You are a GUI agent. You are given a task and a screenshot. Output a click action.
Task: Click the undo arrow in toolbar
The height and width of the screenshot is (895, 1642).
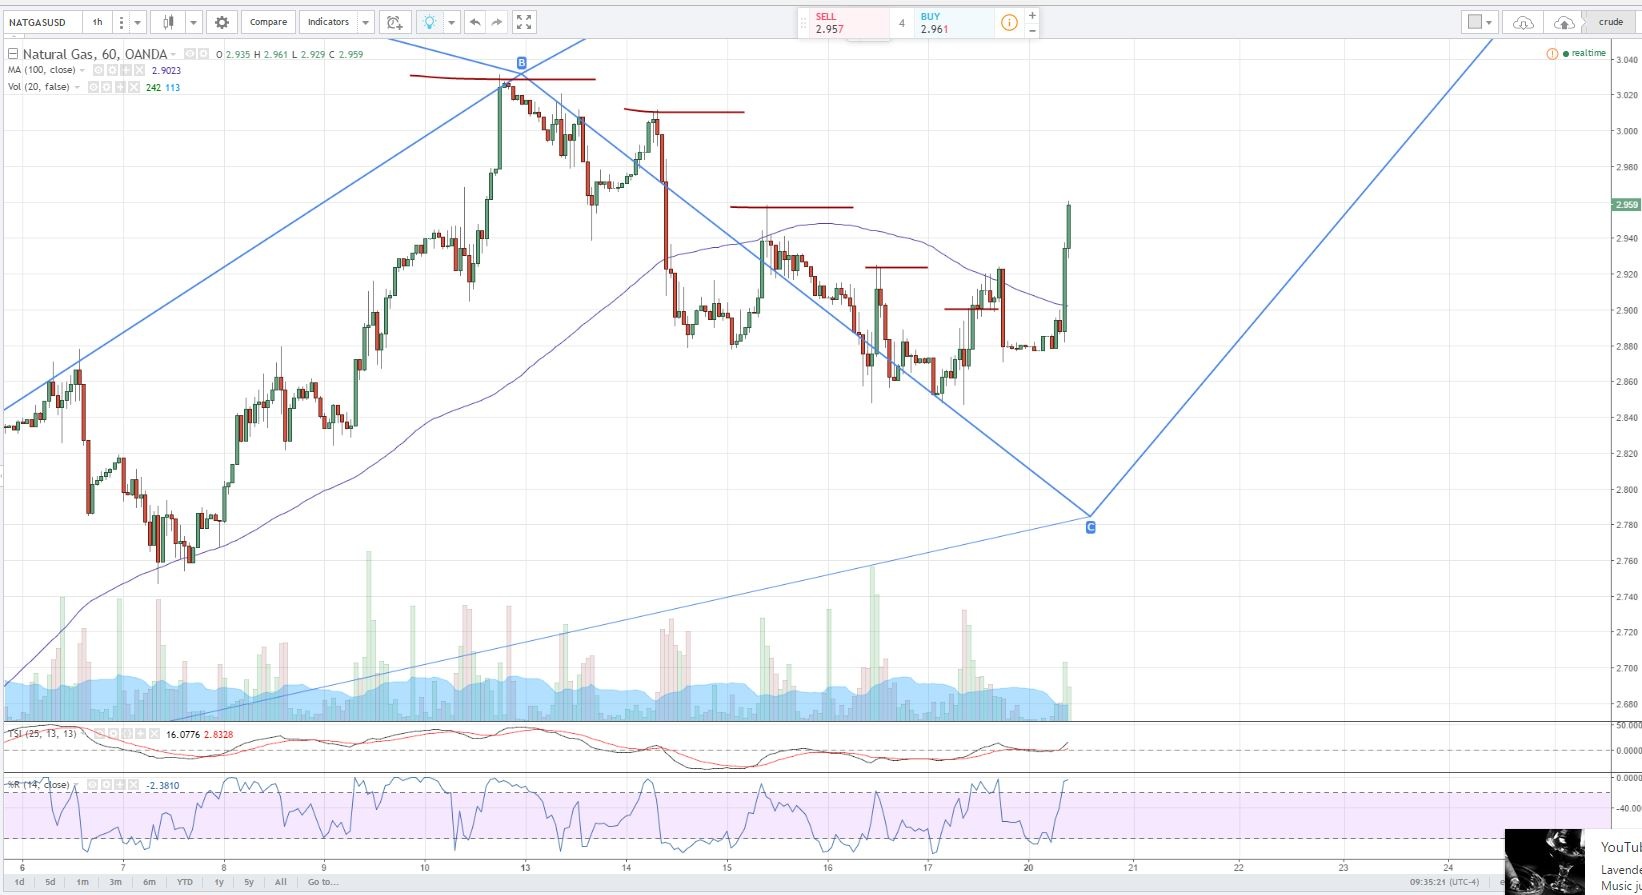475,22
